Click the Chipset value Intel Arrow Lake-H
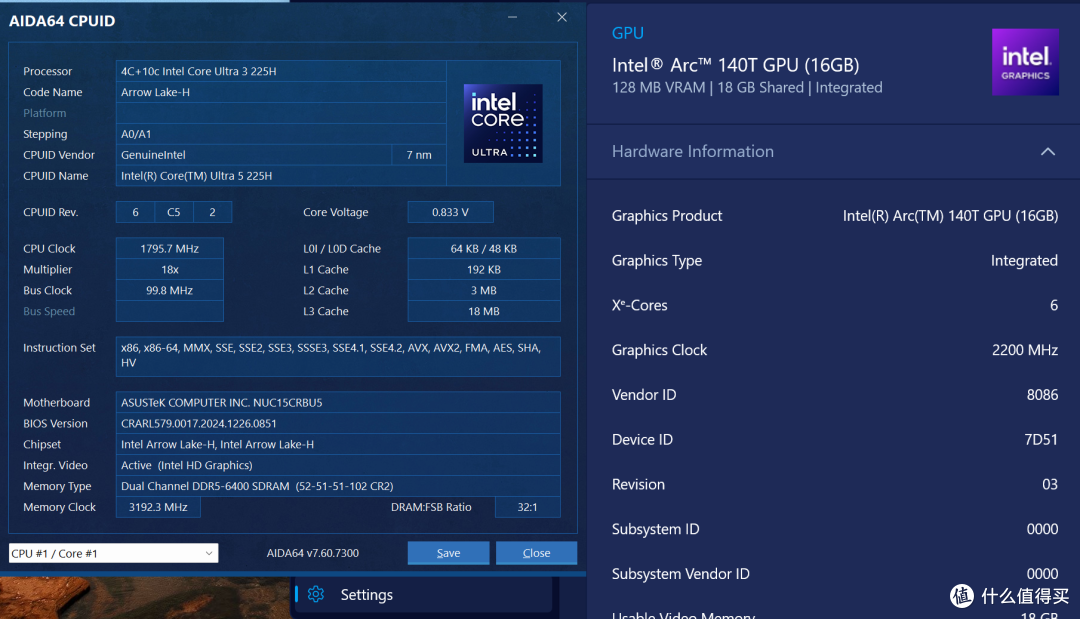 coord(338,444)
